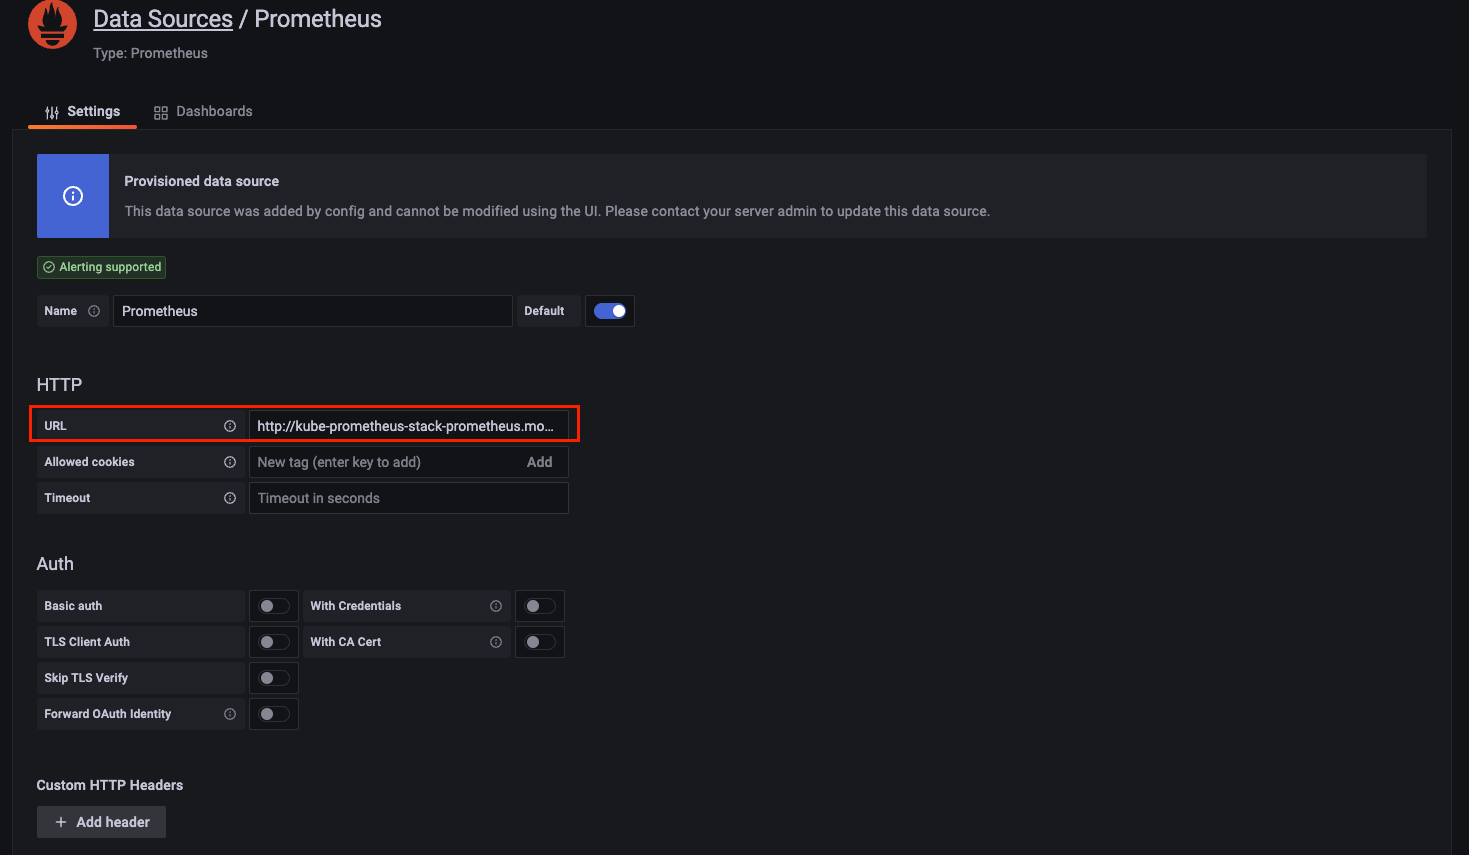Image resolution: width=1469 pixels, height=855 pixels.
Task: Click the Basic auth label
Action: [x=73, y=606]
